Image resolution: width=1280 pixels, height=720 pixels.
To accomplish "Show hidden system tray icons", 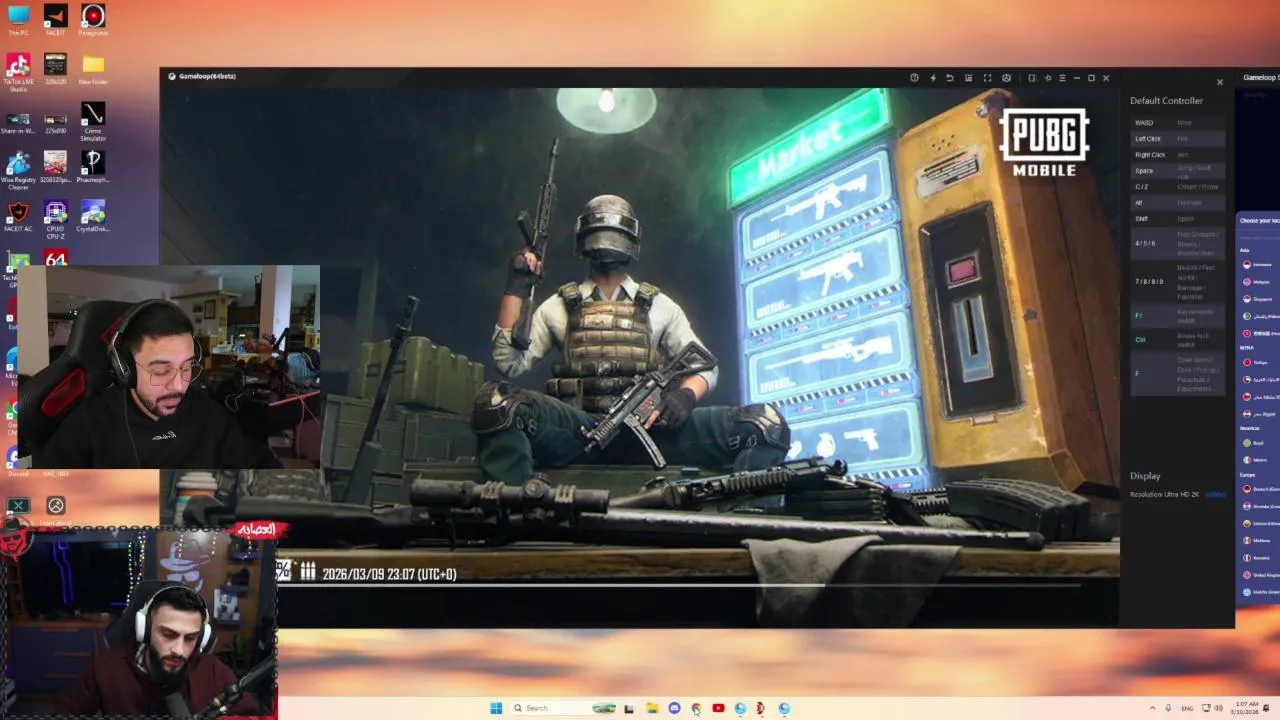I will point(1152,708).
